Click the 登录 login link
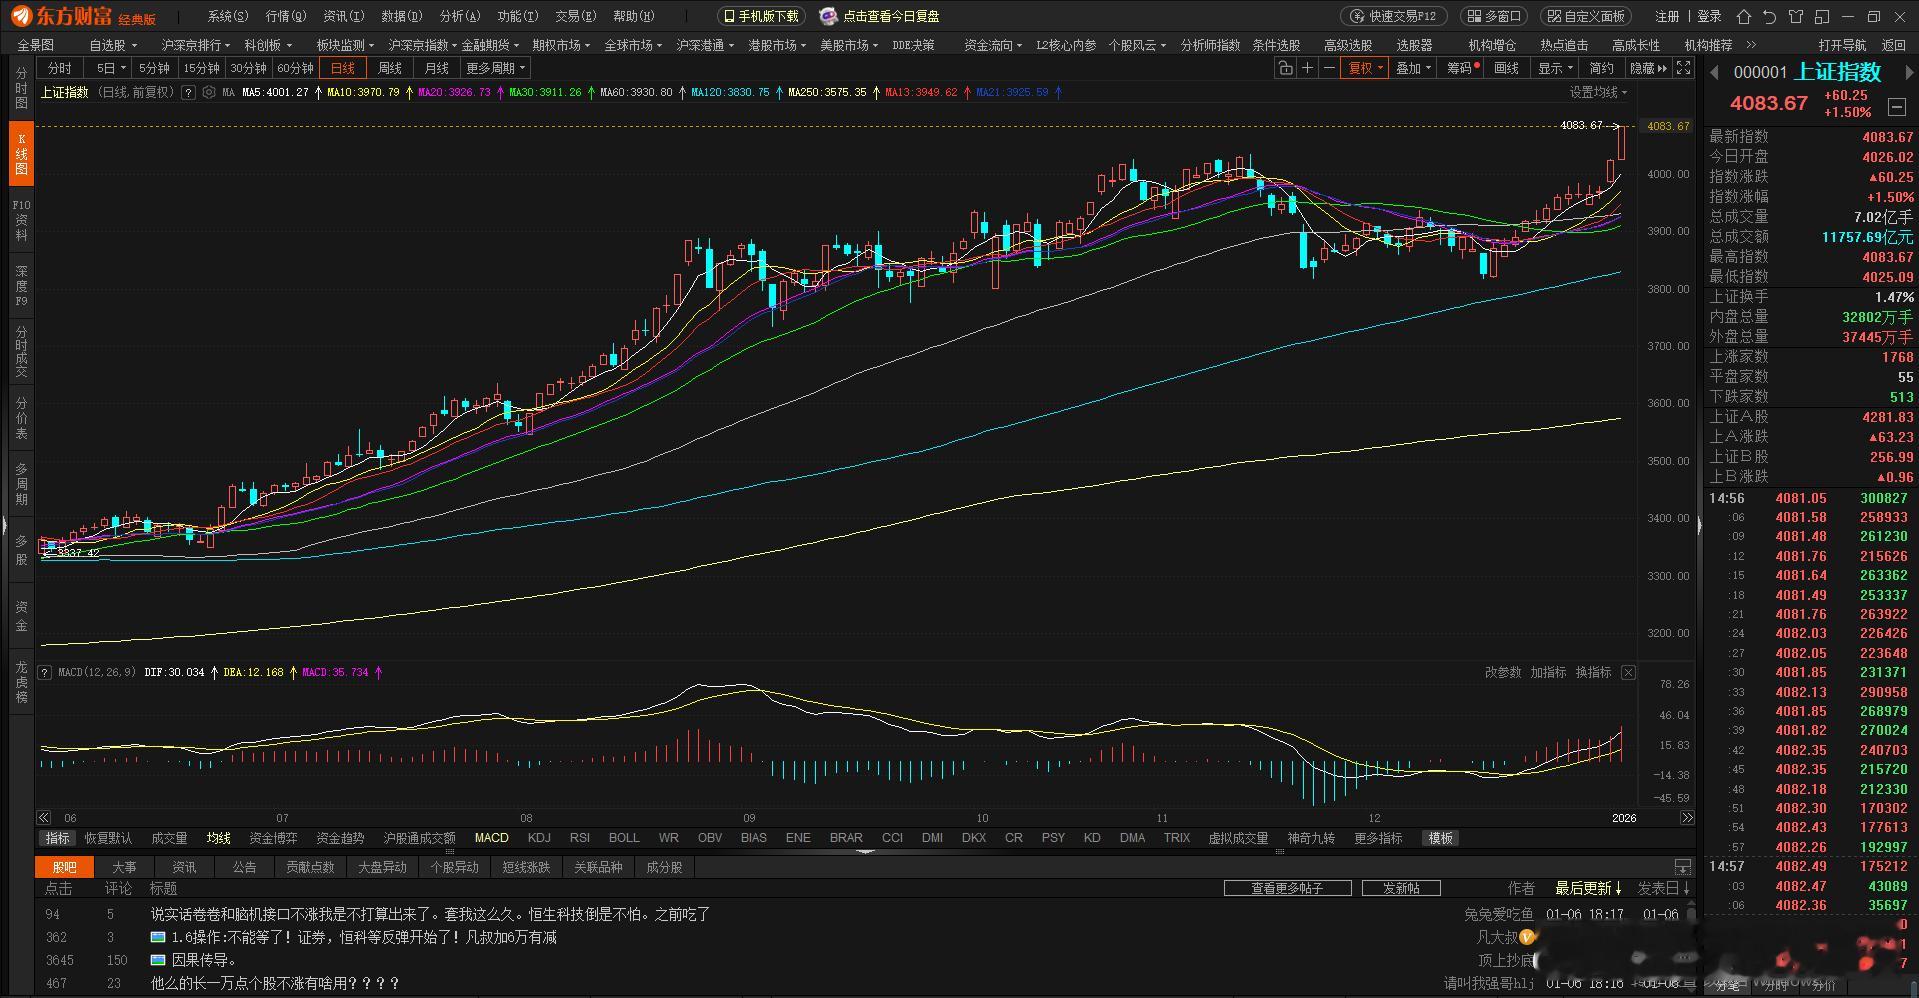Viewport: 1919px width, 998px height. [1709, 16]
